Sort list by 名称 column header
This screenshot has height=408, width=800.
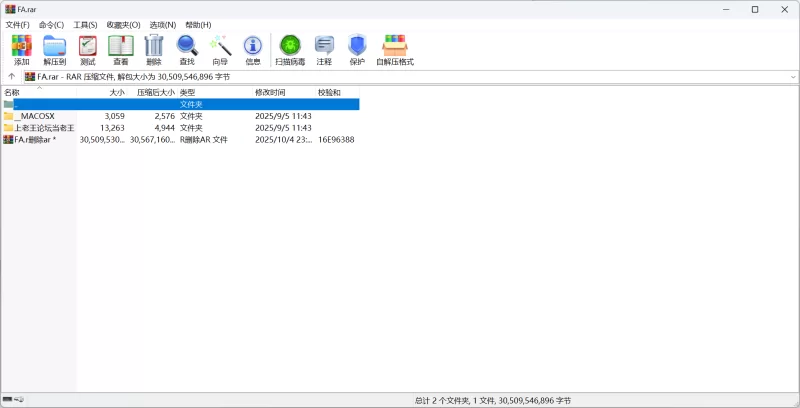pyautogui.click(x=12, y=92)
